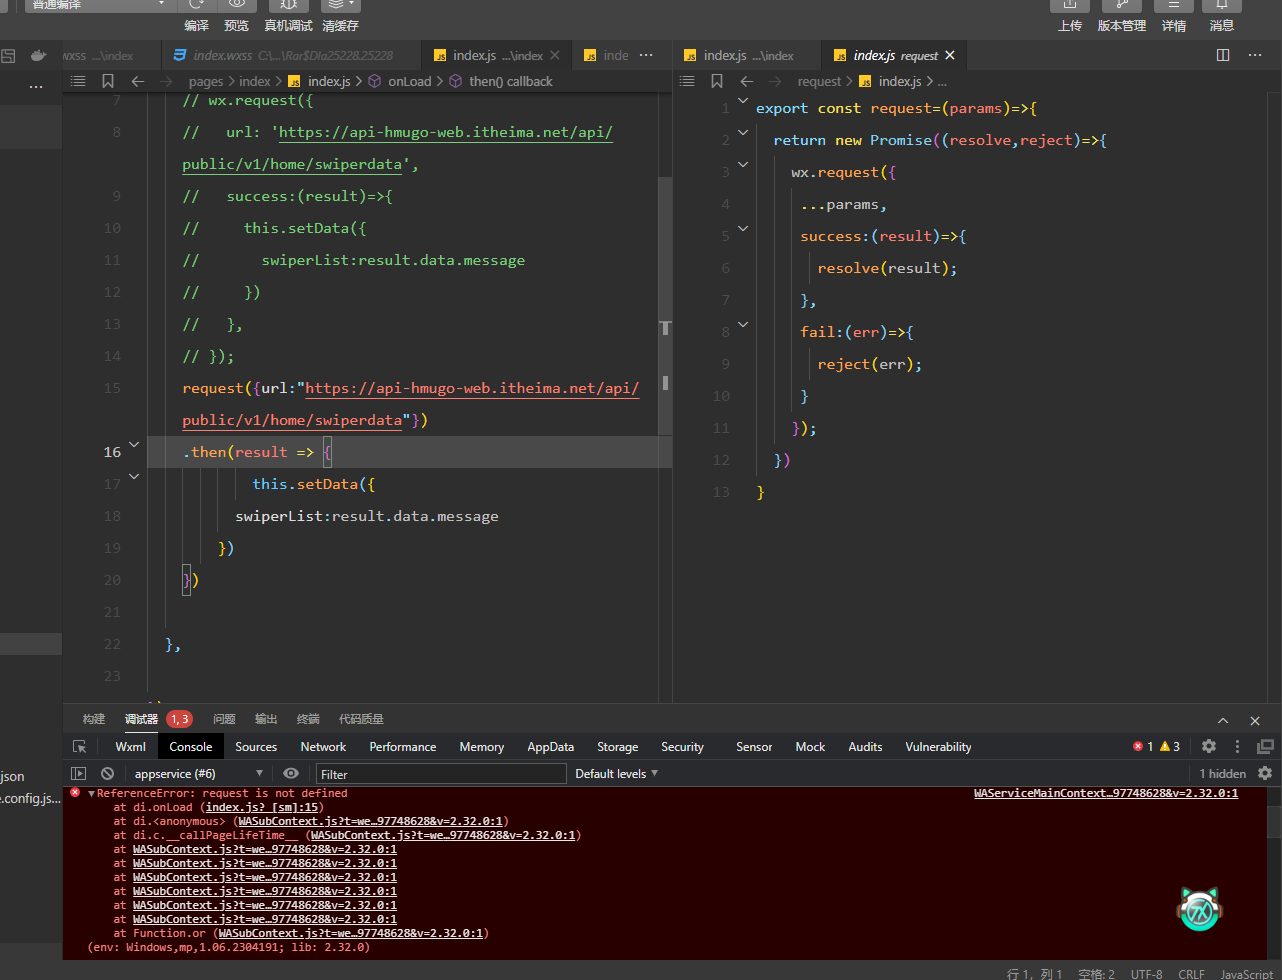Screen dimensions: 1282x980
Task: Open the sidebar more options ellipsis
Action: (36, 87)
